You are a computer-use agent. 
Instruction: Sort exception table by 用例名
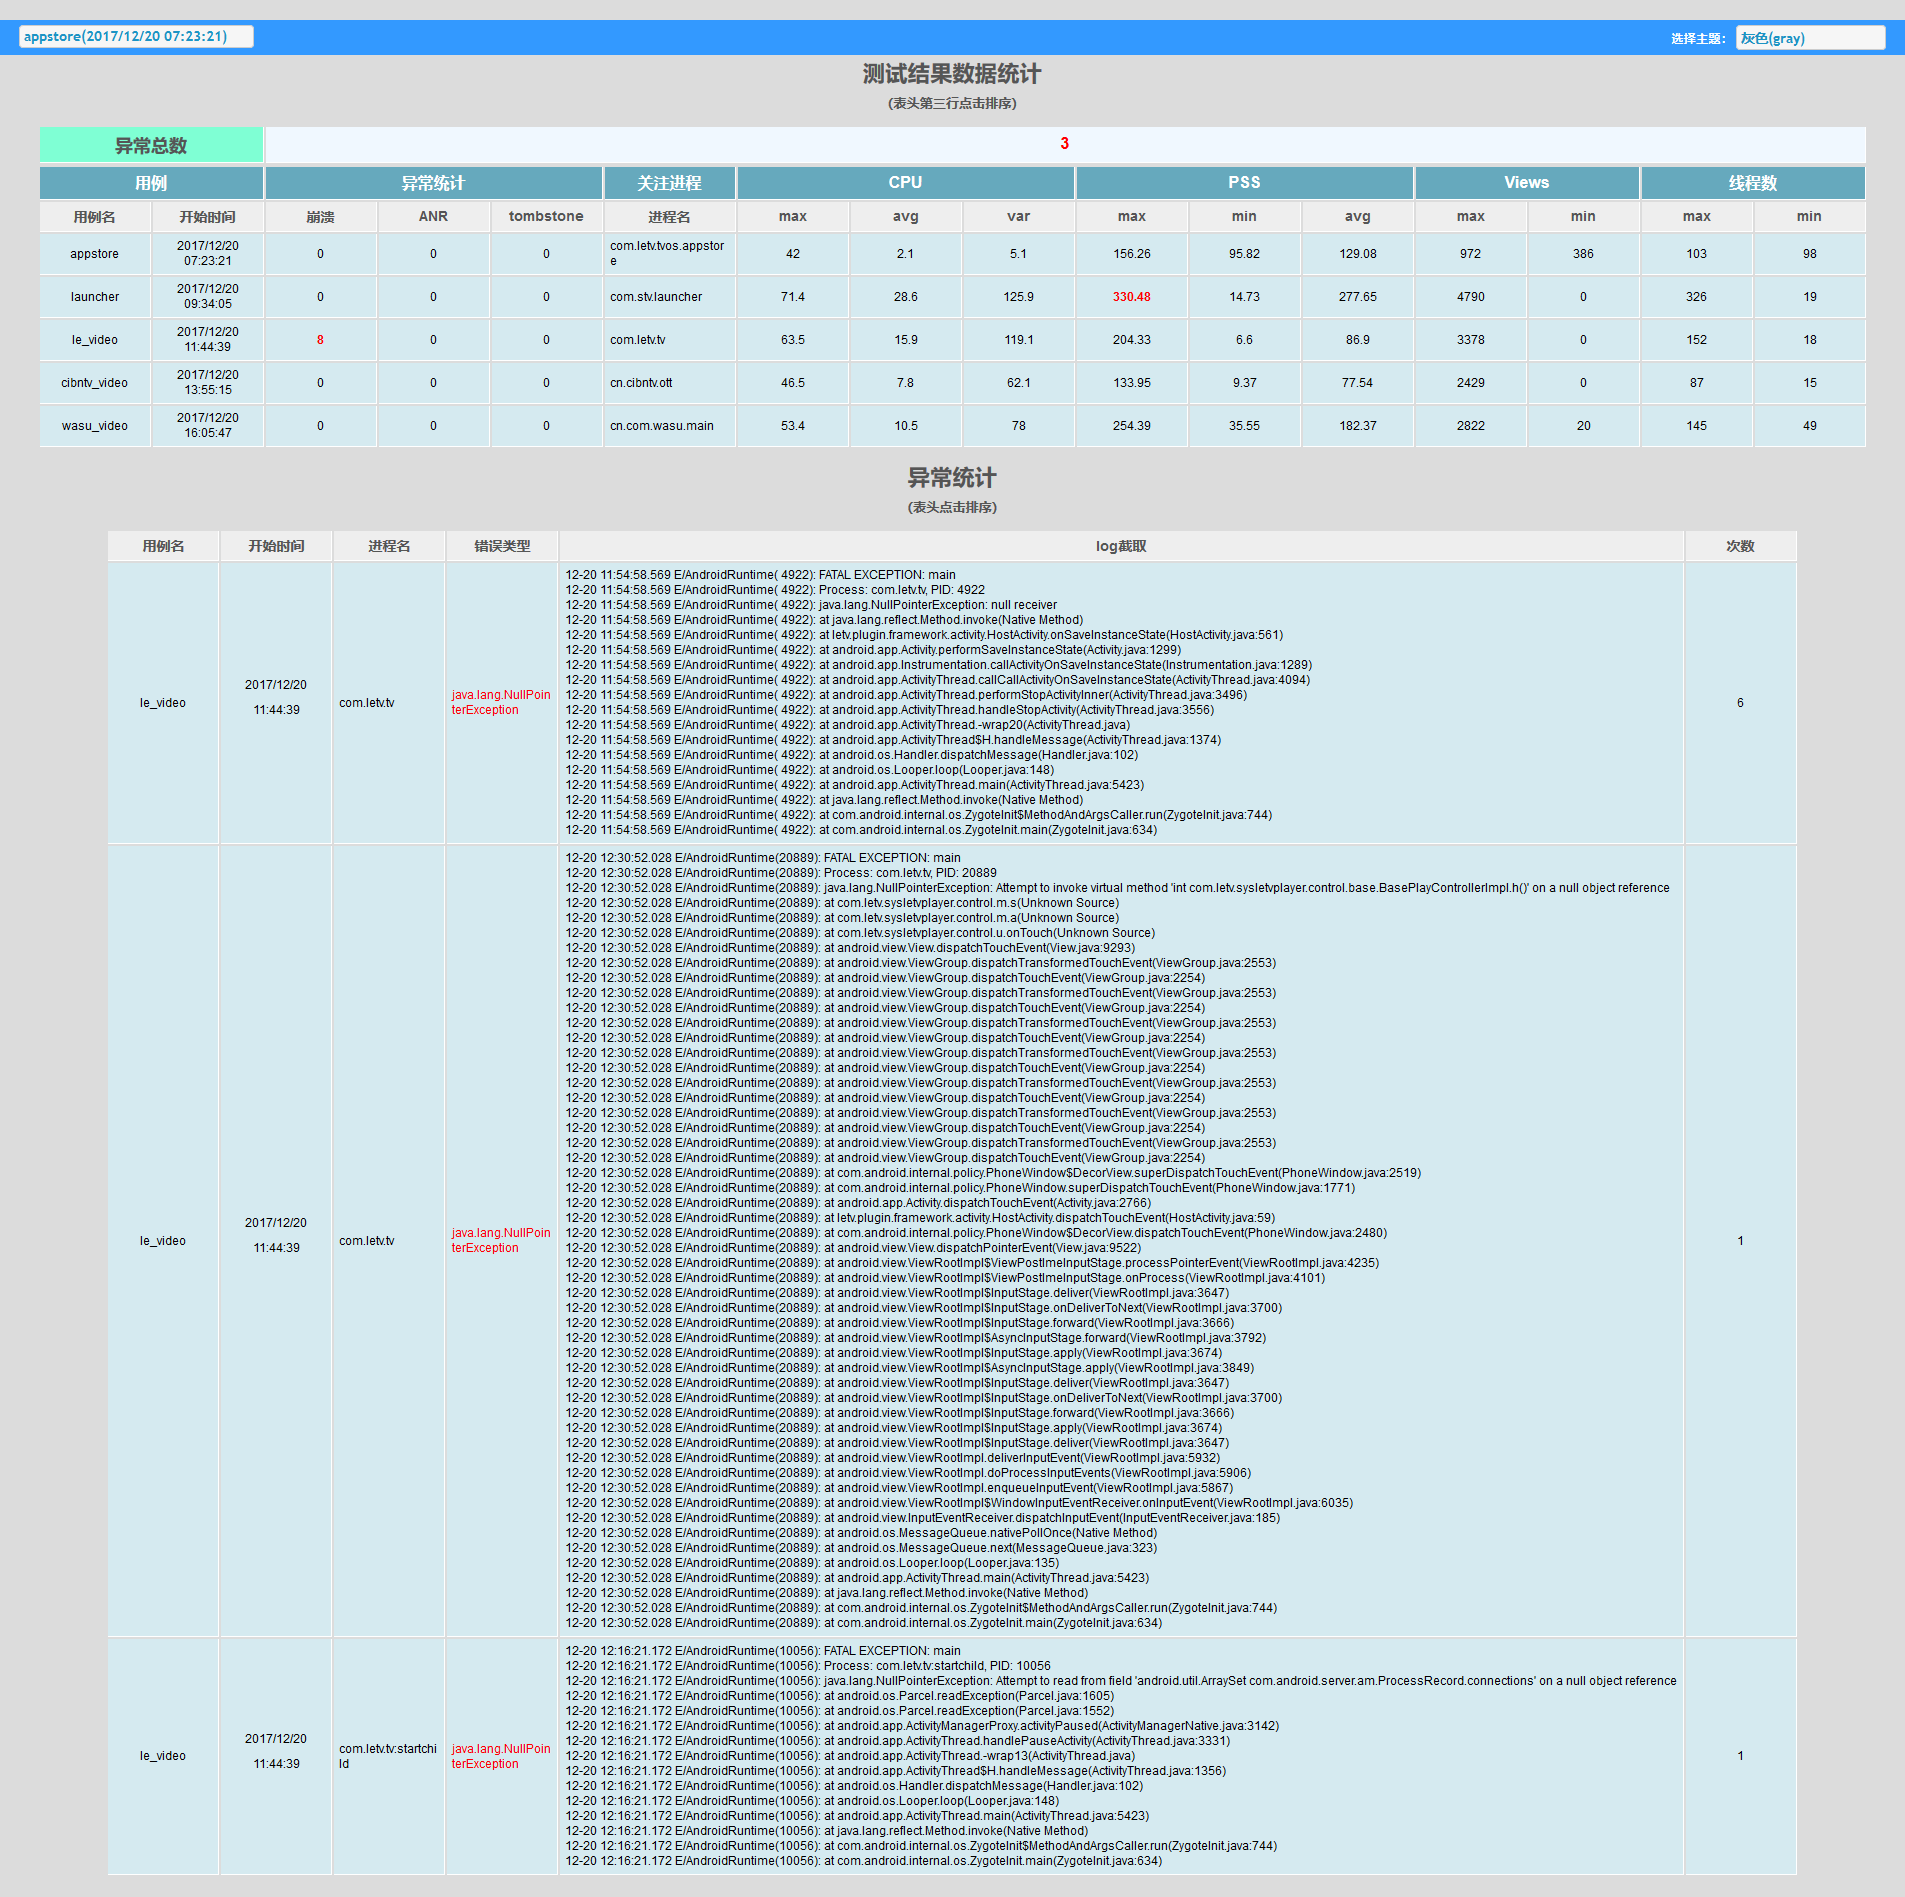pyautogui.click(x=163, y=546)
